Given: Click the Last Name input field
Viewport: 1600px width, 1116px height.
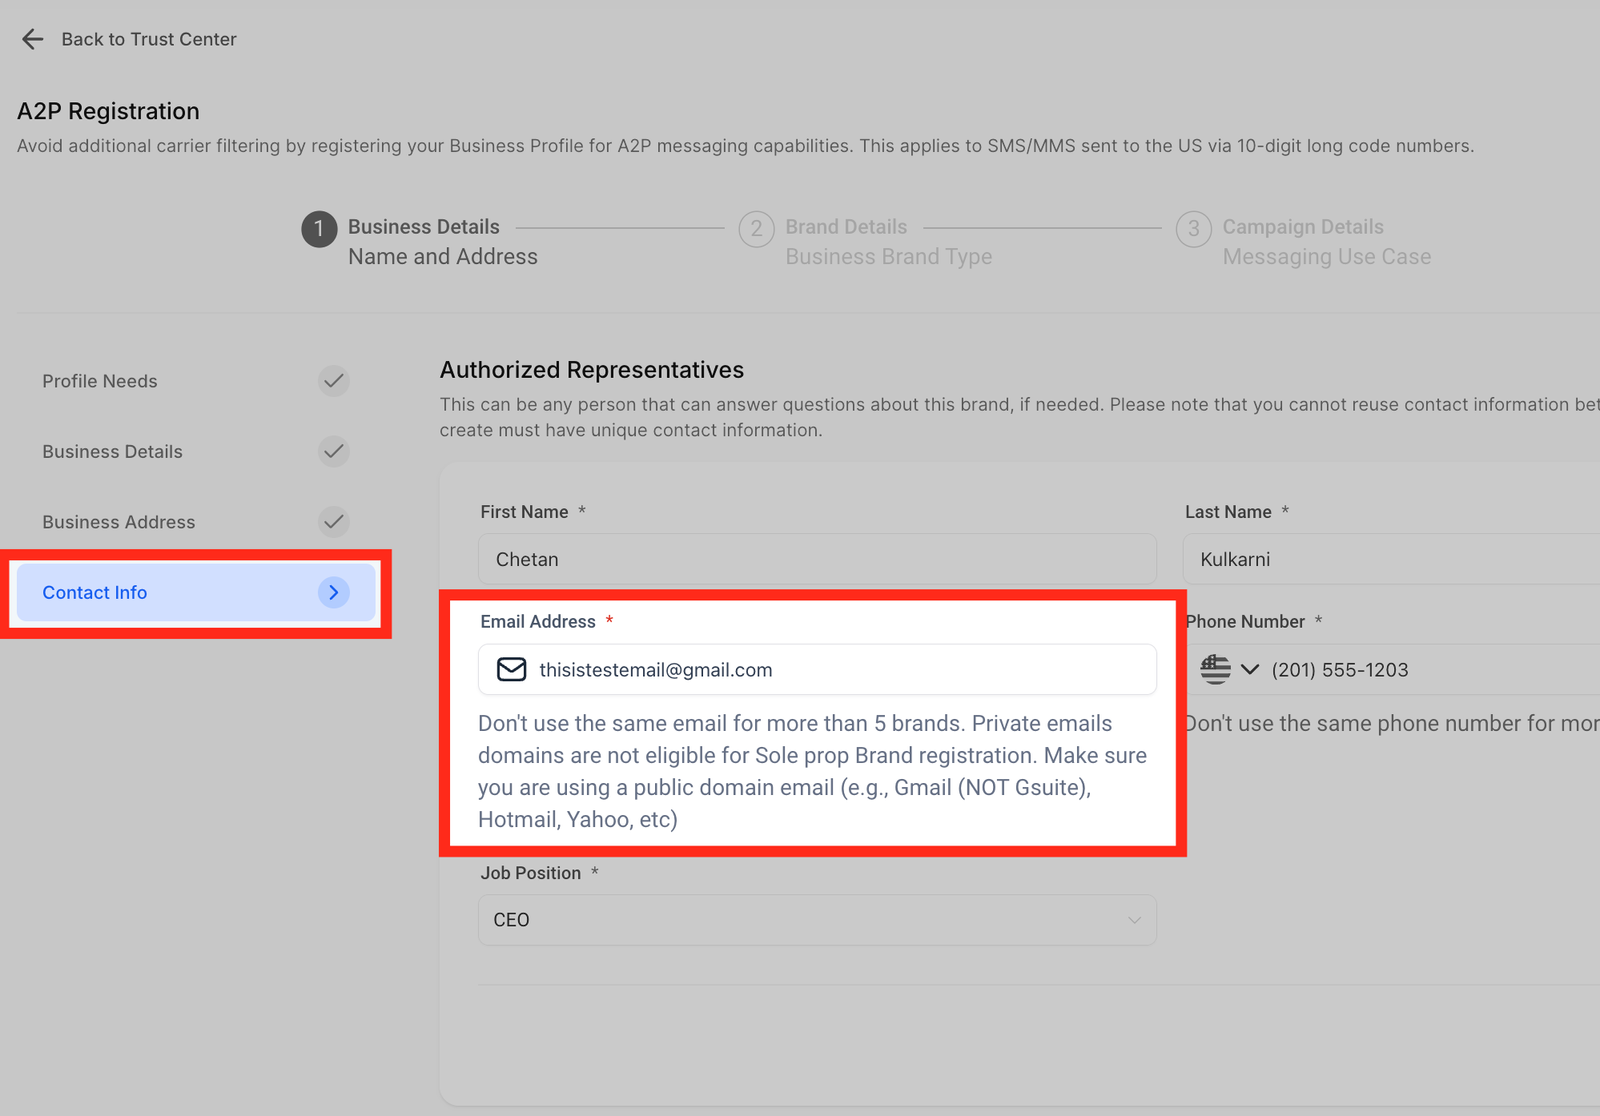Looking at the screenshot, I should click(1390, 559).
